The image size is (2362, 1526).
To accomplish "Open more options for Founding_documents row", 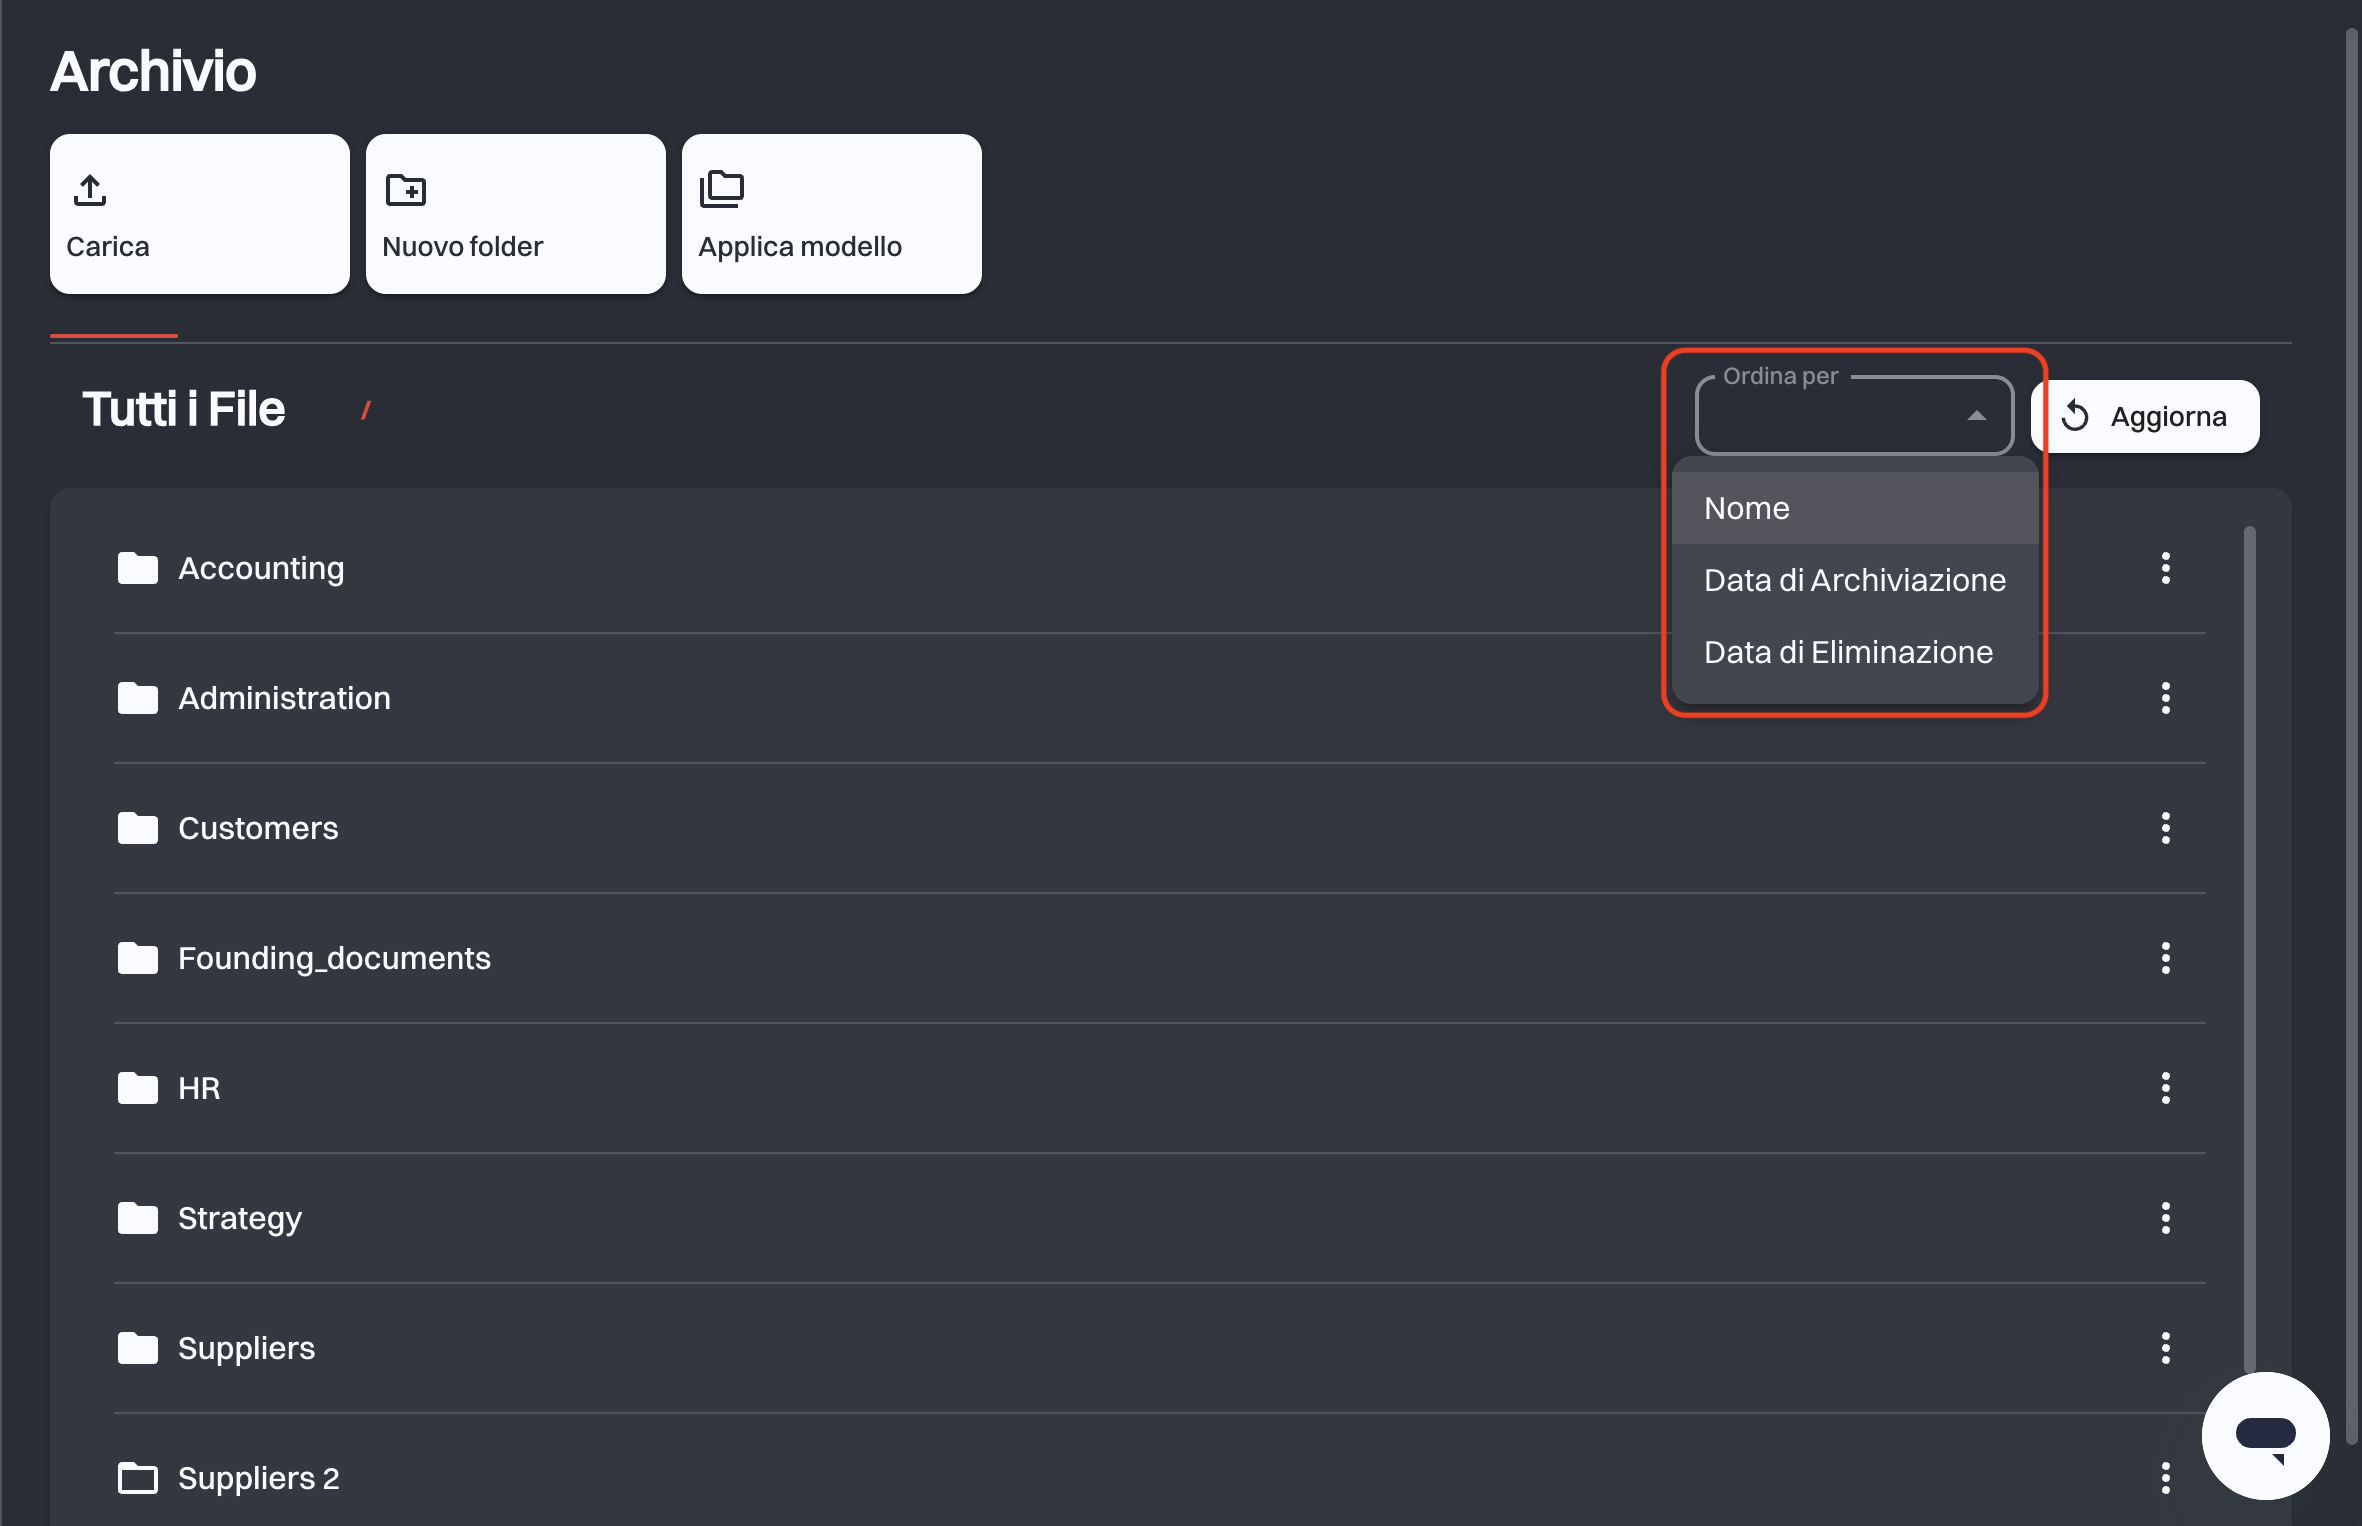I will 2166,958.
